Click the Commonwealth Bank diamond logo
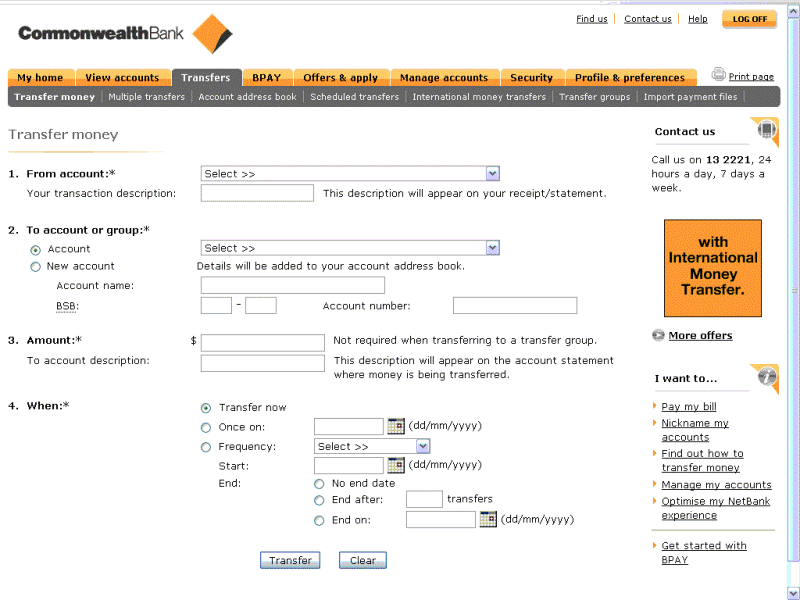 pos(212,33)
